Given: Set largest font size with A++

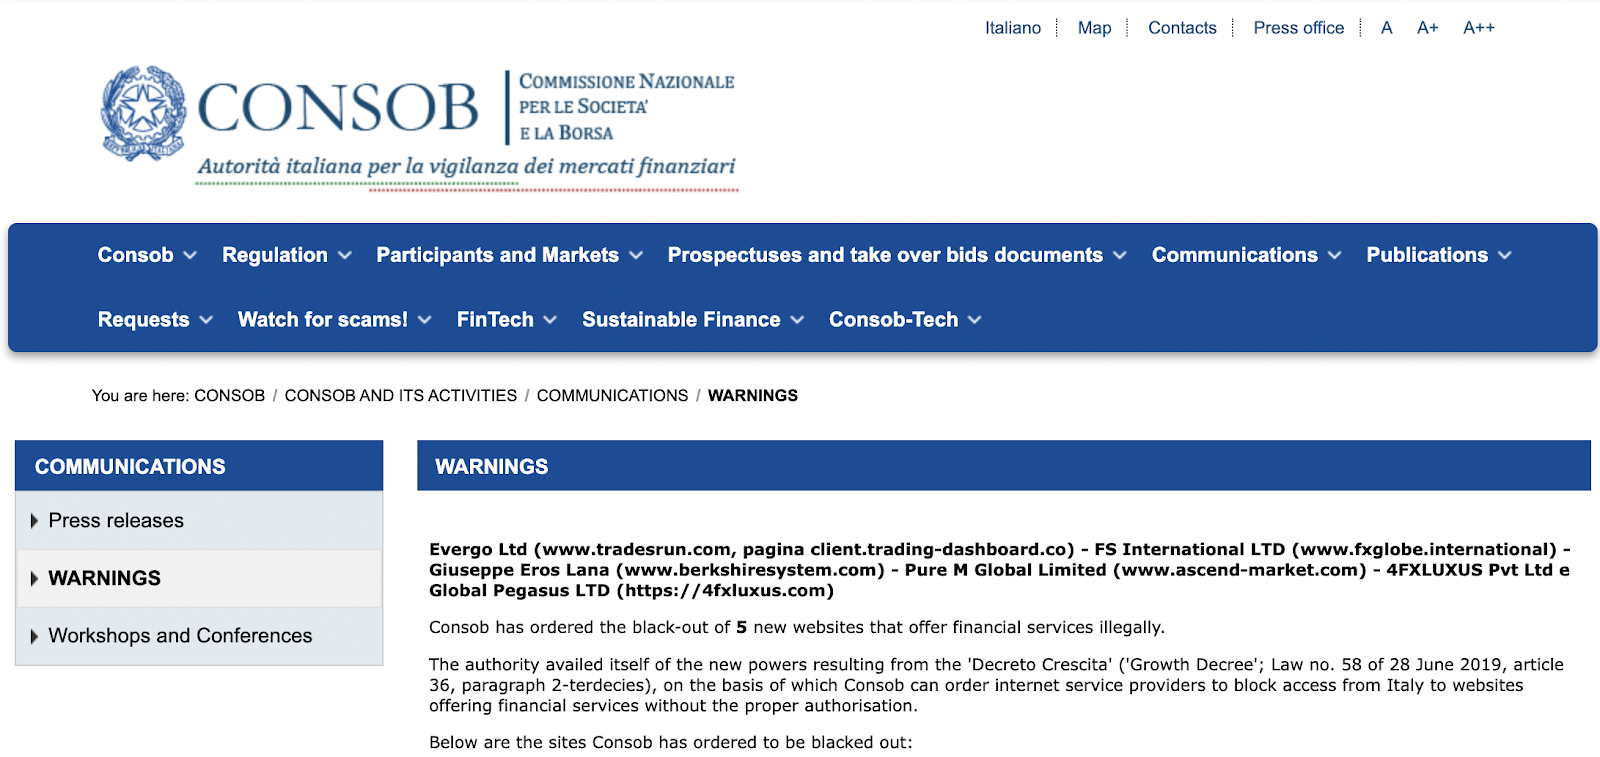Looking at the screenshot, I should pos(1479,28).
